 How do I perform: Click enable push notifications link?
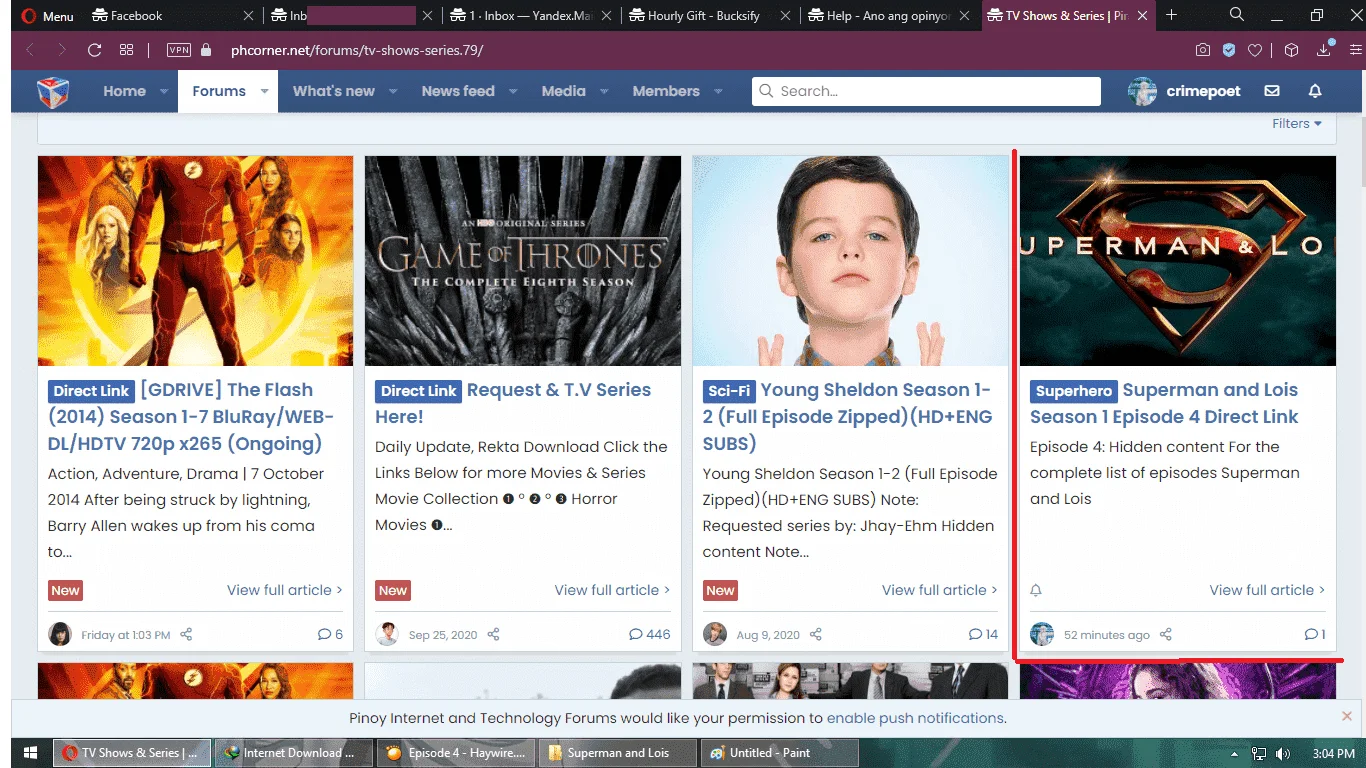915,718
